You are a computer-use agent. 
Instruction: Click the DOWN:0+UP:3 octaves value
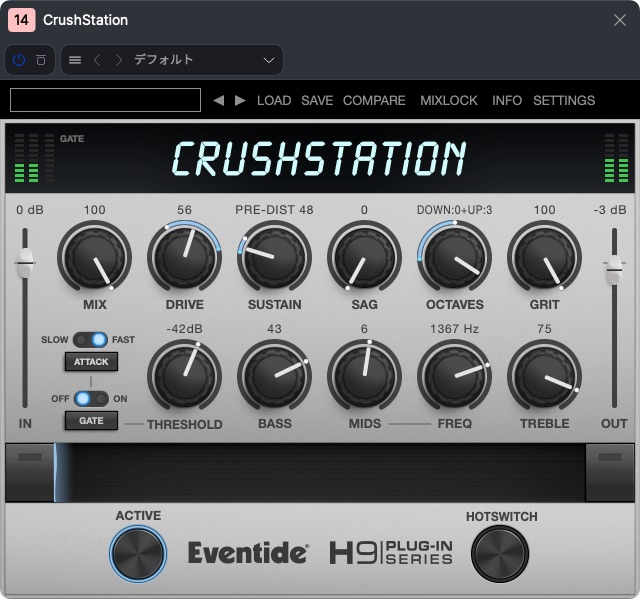tap(454, 210)
